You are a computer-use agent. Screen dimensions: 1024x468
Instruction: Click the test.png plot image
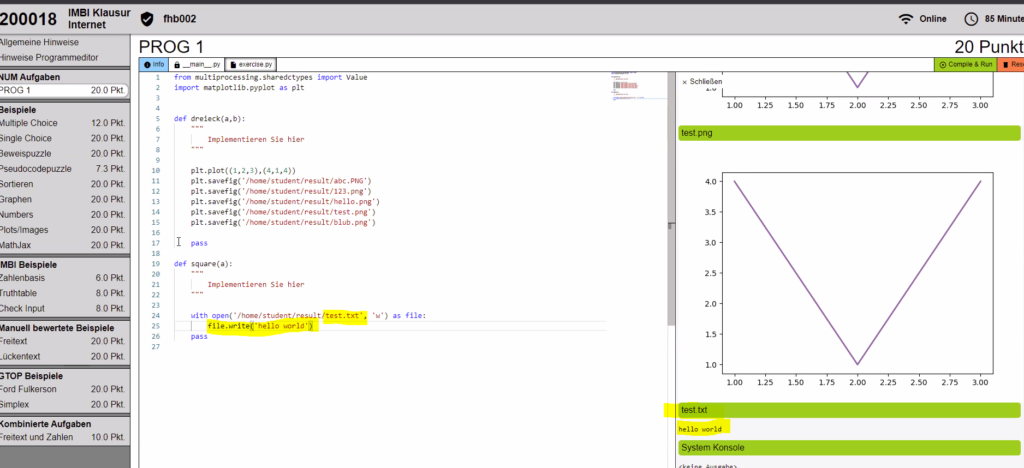pyautogui.click(x=848, y=273)
